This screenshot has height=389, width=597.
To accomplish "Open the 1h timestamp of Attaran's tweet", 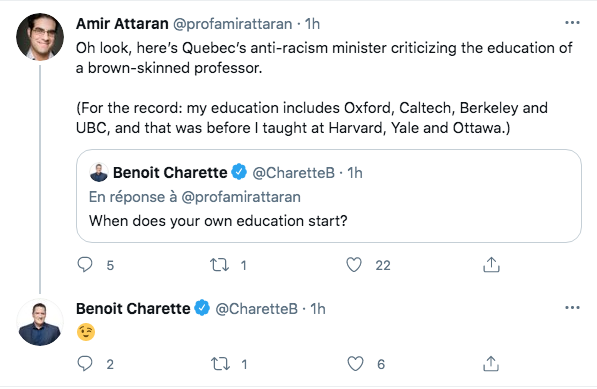I will 312,24.
